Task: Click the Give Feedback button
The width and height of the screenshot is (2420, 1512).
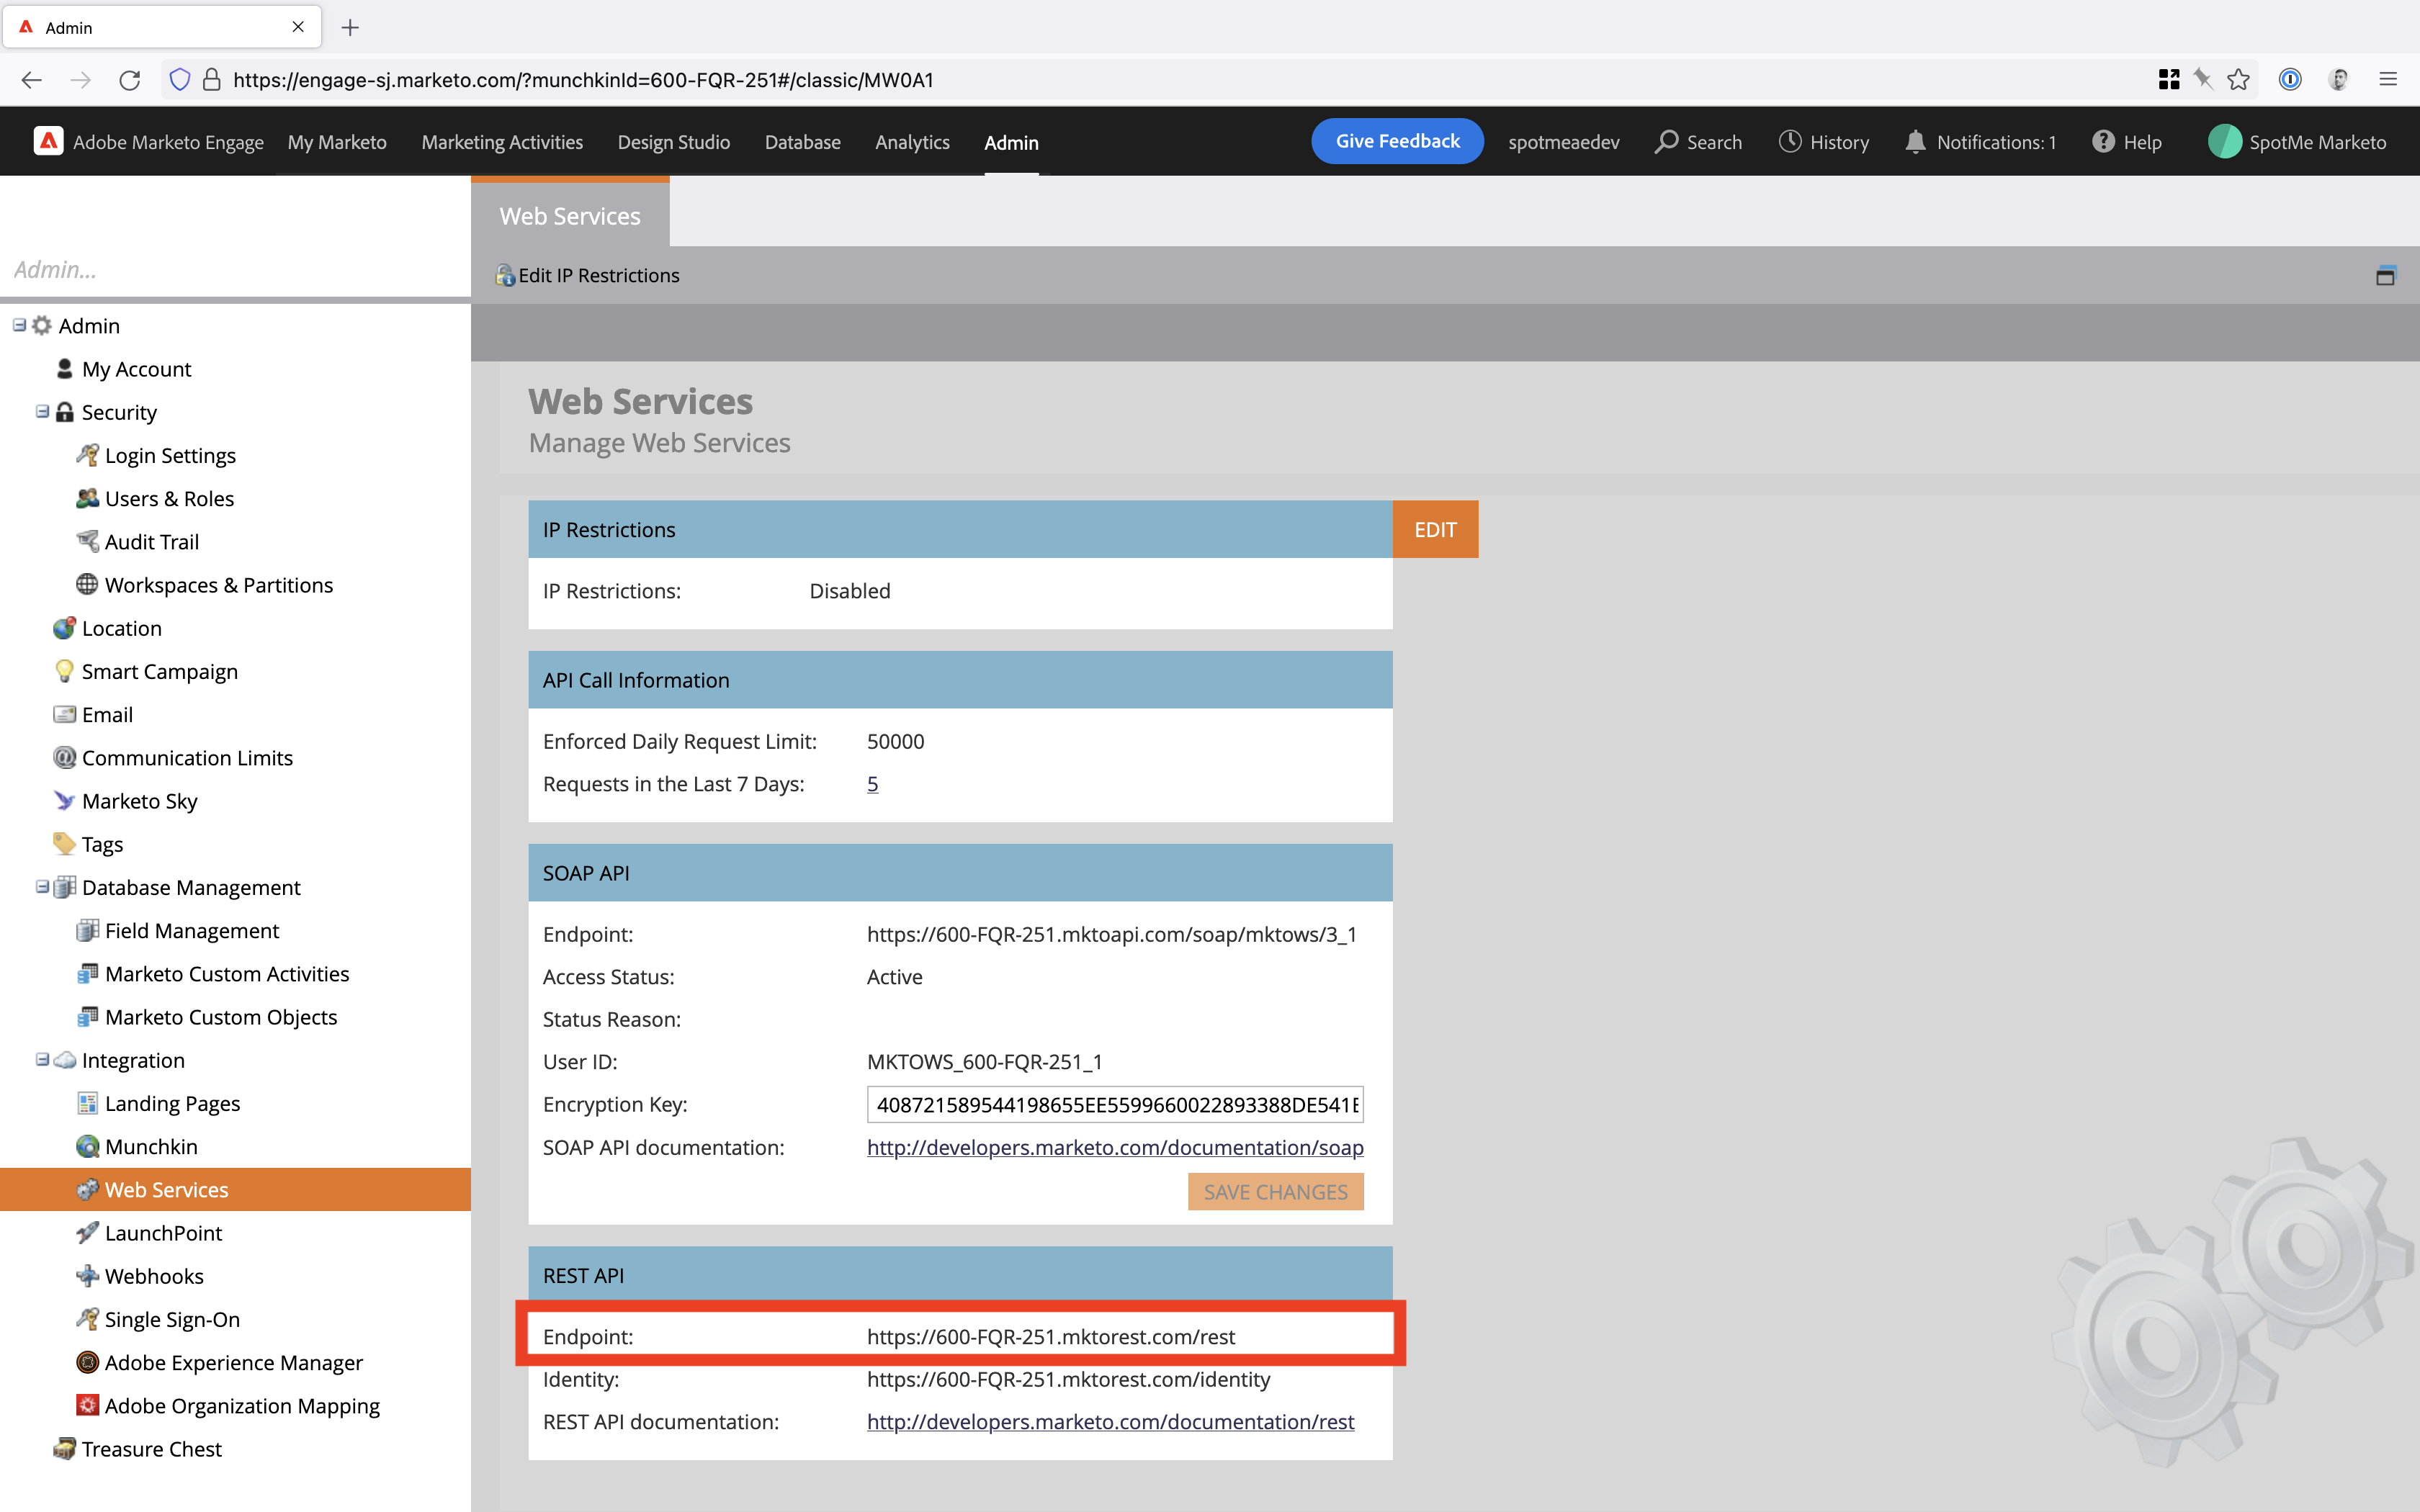Action: 1397,141
